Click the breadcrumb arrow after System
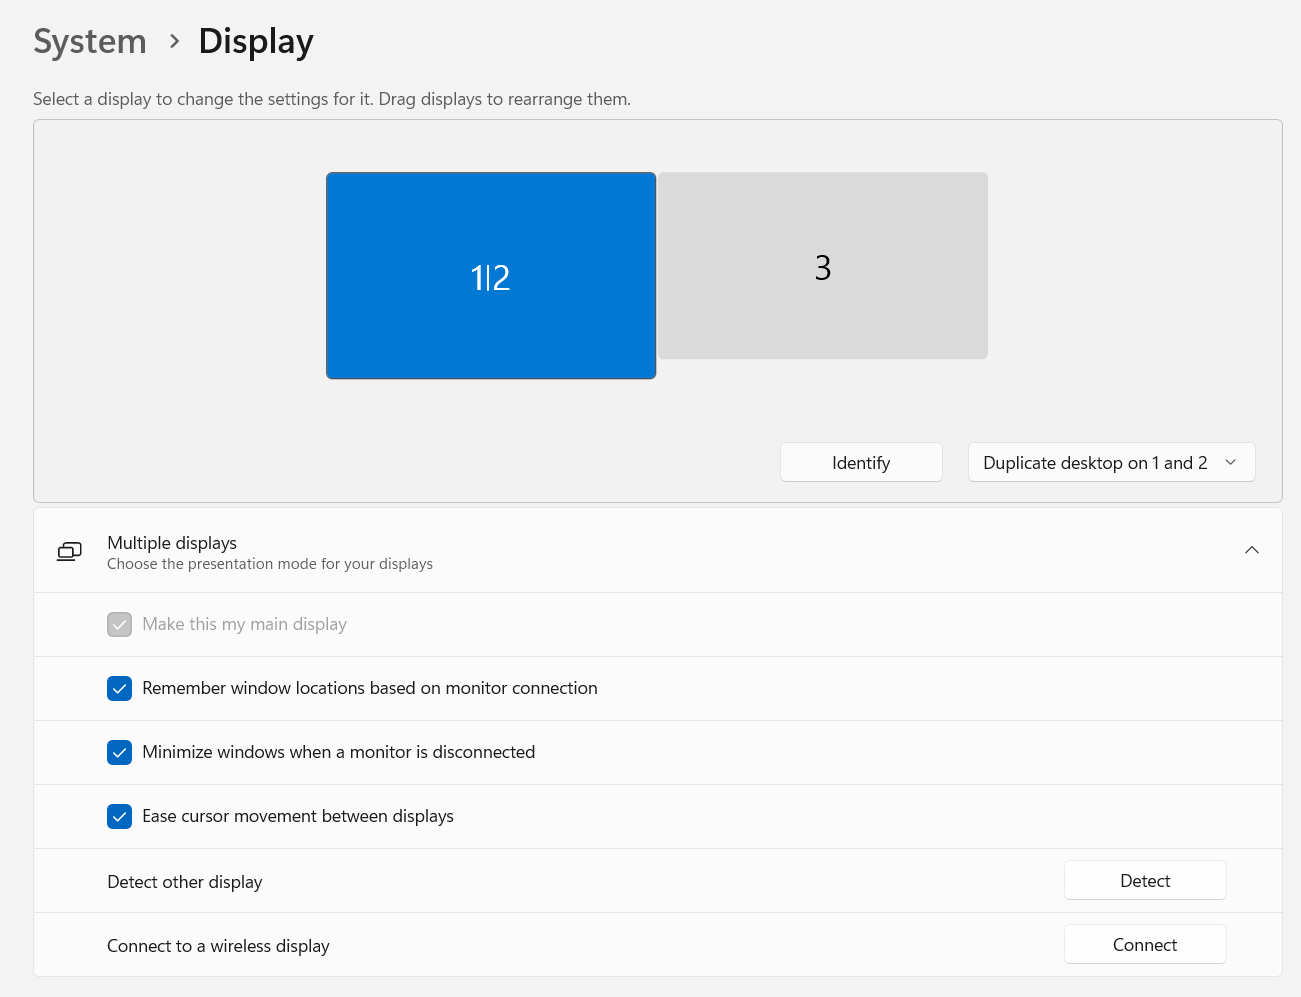1301x997 pixels. click(175, 41)
